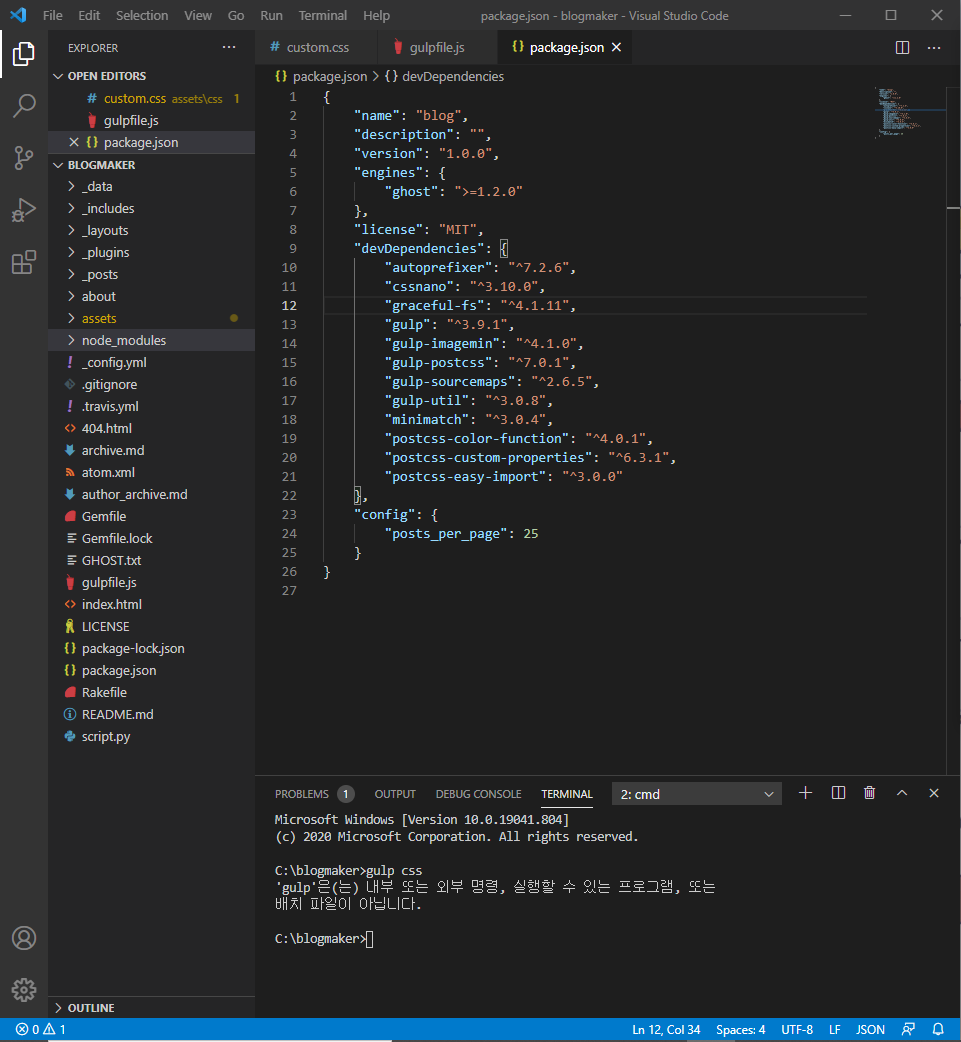This screenshot has height=1042, width=961.
Task: Open the Manage gear icon
Action: 24,990
